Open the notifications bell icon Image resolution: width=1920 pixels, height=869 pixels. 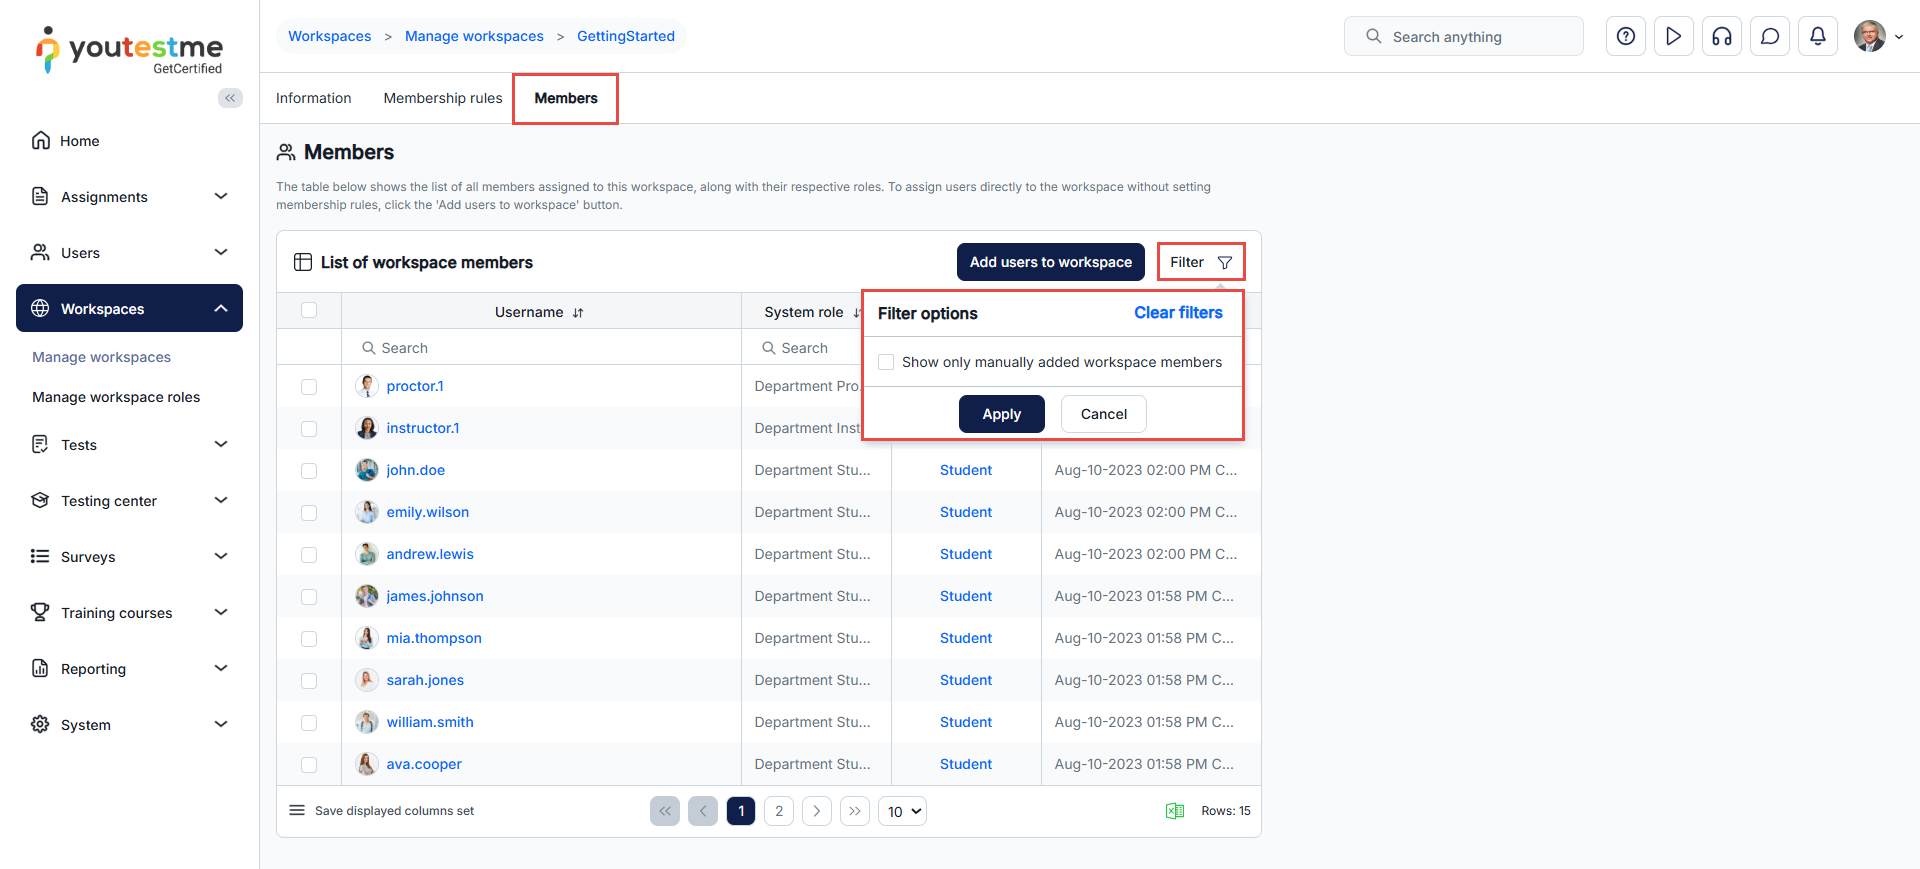click(x=1817, y=37)
